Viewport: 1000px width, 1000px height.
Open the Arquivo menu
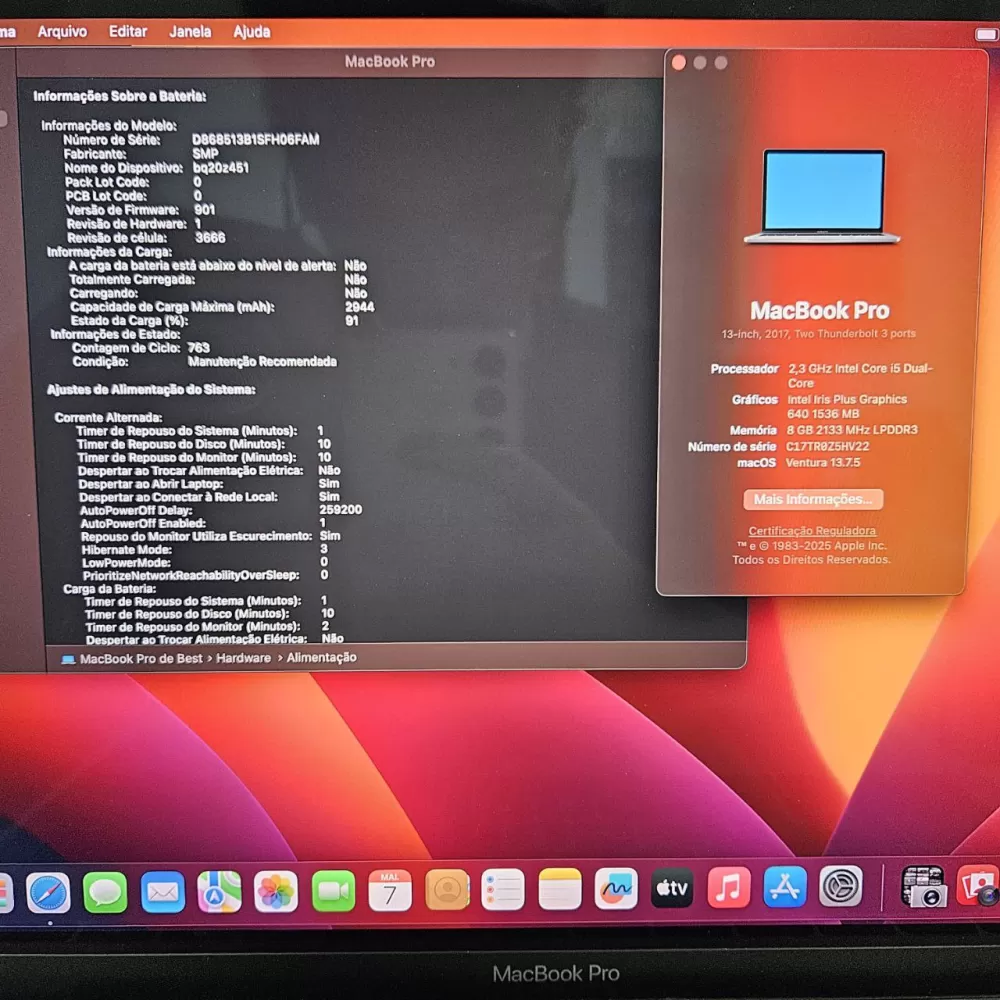click(x=62, y=31)
